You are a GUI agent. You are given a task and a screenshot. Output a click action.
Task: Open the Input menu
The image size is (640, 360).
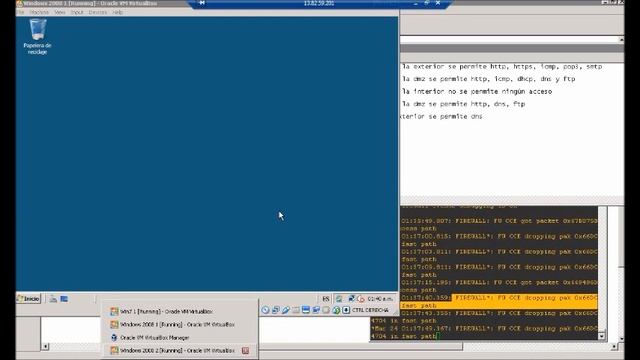(77, 12)
